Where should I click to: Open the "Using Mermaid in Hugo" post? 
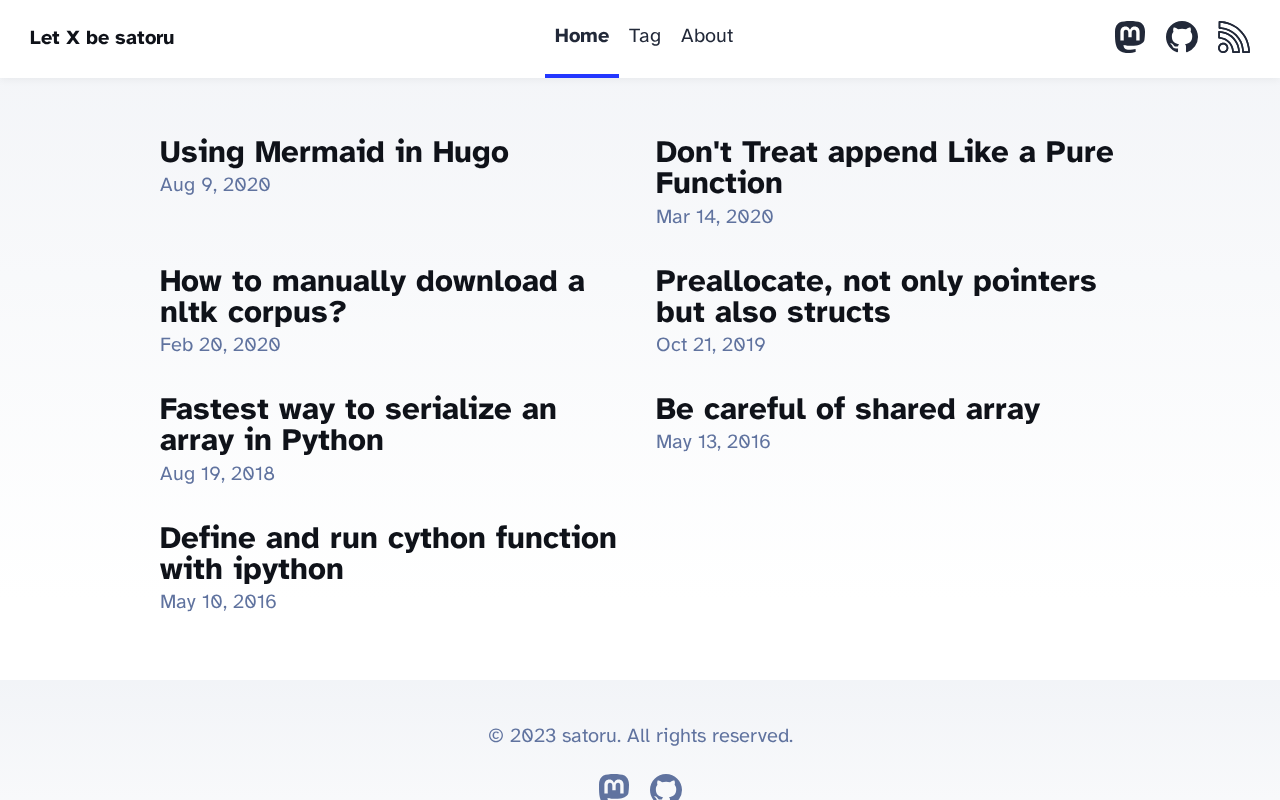pos(334,152)
